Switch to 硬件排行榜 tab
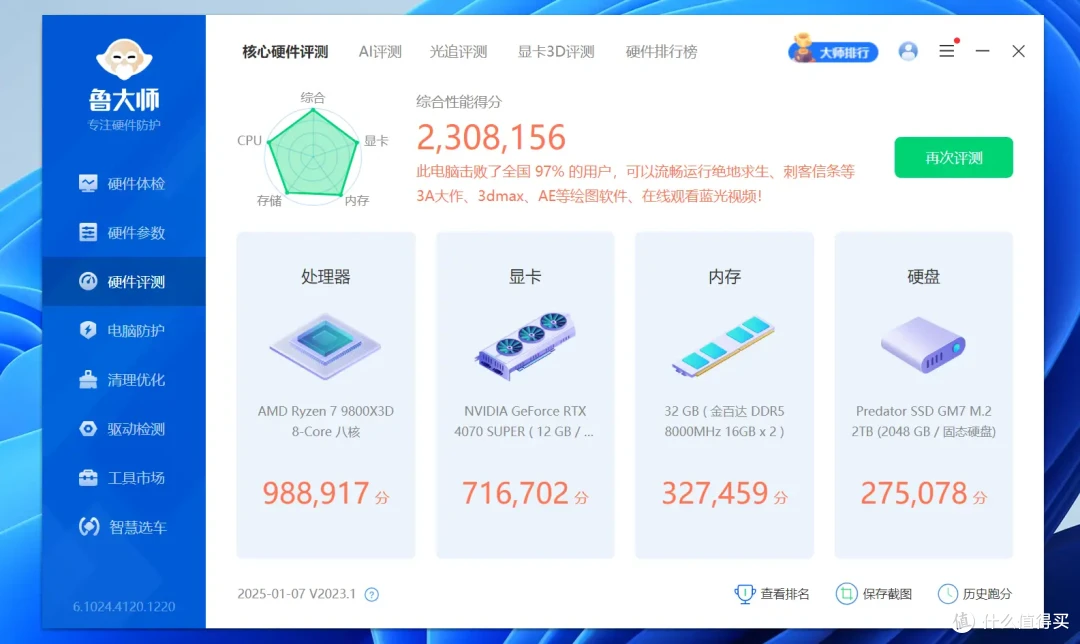The image size is (1080, 644). [662, 52]
